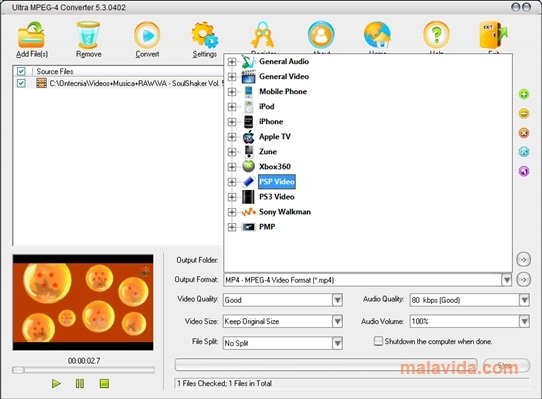
Task: Uncheck the SoulShaker source file checkbox
Action: point(21,83)
